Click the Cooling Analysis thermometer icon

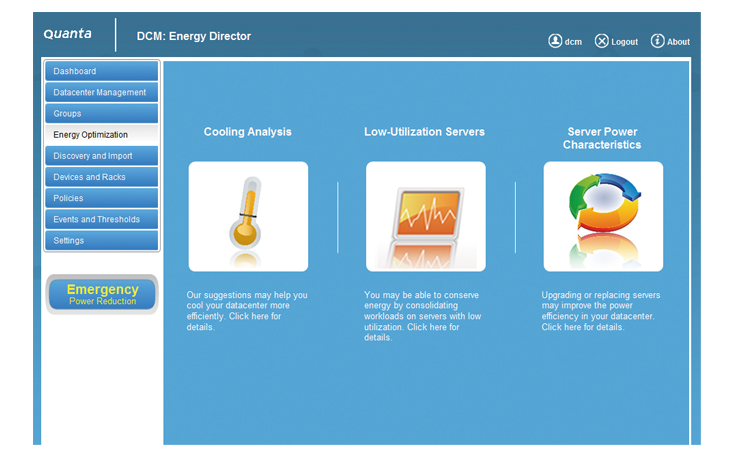pyautogui.click(x=248, y=217)
